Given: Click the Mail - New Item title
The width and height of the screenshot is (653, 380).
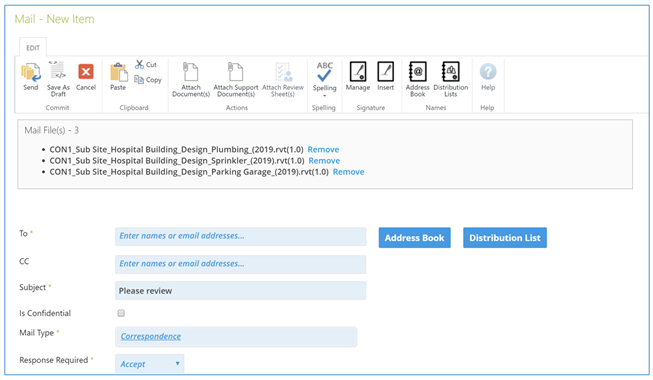Looking at the screenshot, I should (55, 19).
